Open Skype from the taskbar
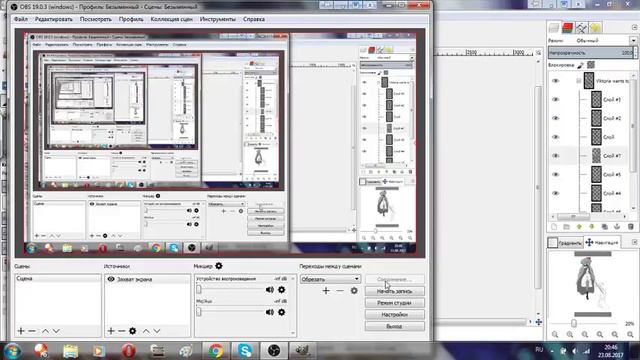Screen dimensions: 640x360 [x=245, y=351]
